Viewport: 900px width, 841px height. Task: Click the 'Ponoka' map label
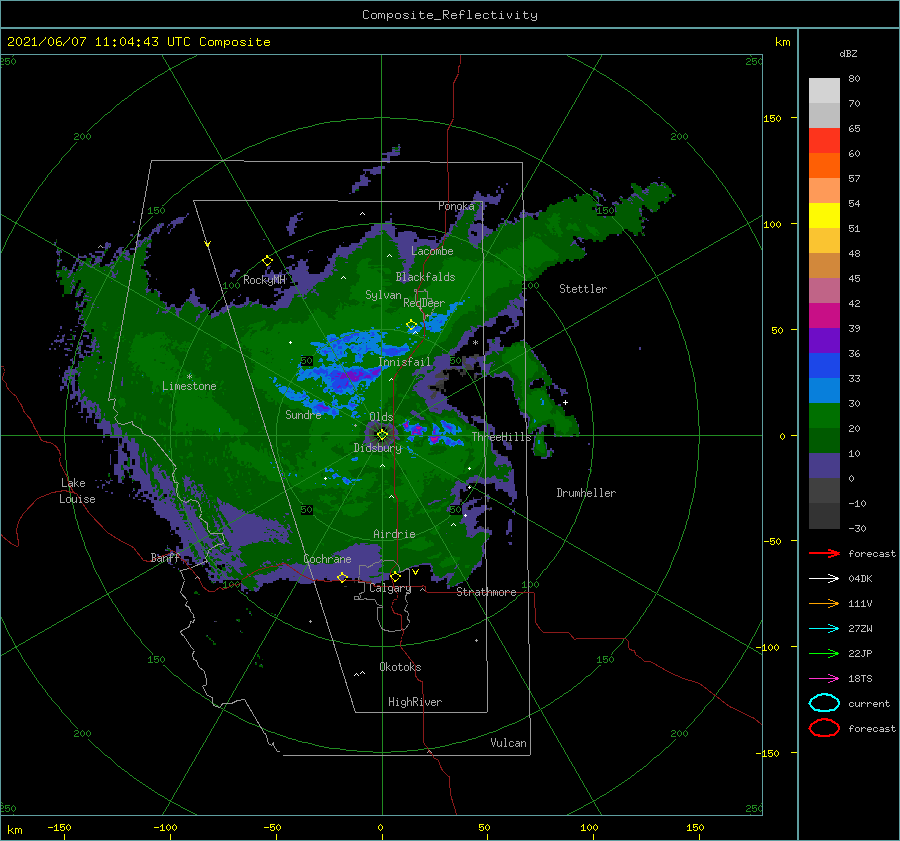456,206
